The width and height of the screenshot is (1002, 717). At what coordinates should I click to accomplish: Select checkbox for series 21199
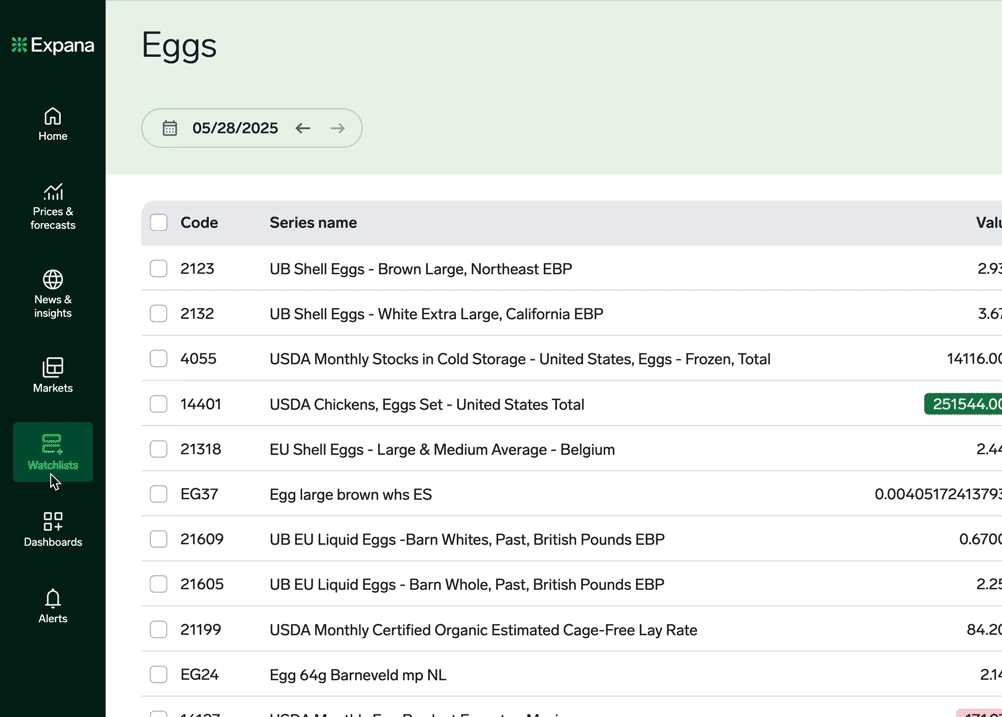[158, 629]
